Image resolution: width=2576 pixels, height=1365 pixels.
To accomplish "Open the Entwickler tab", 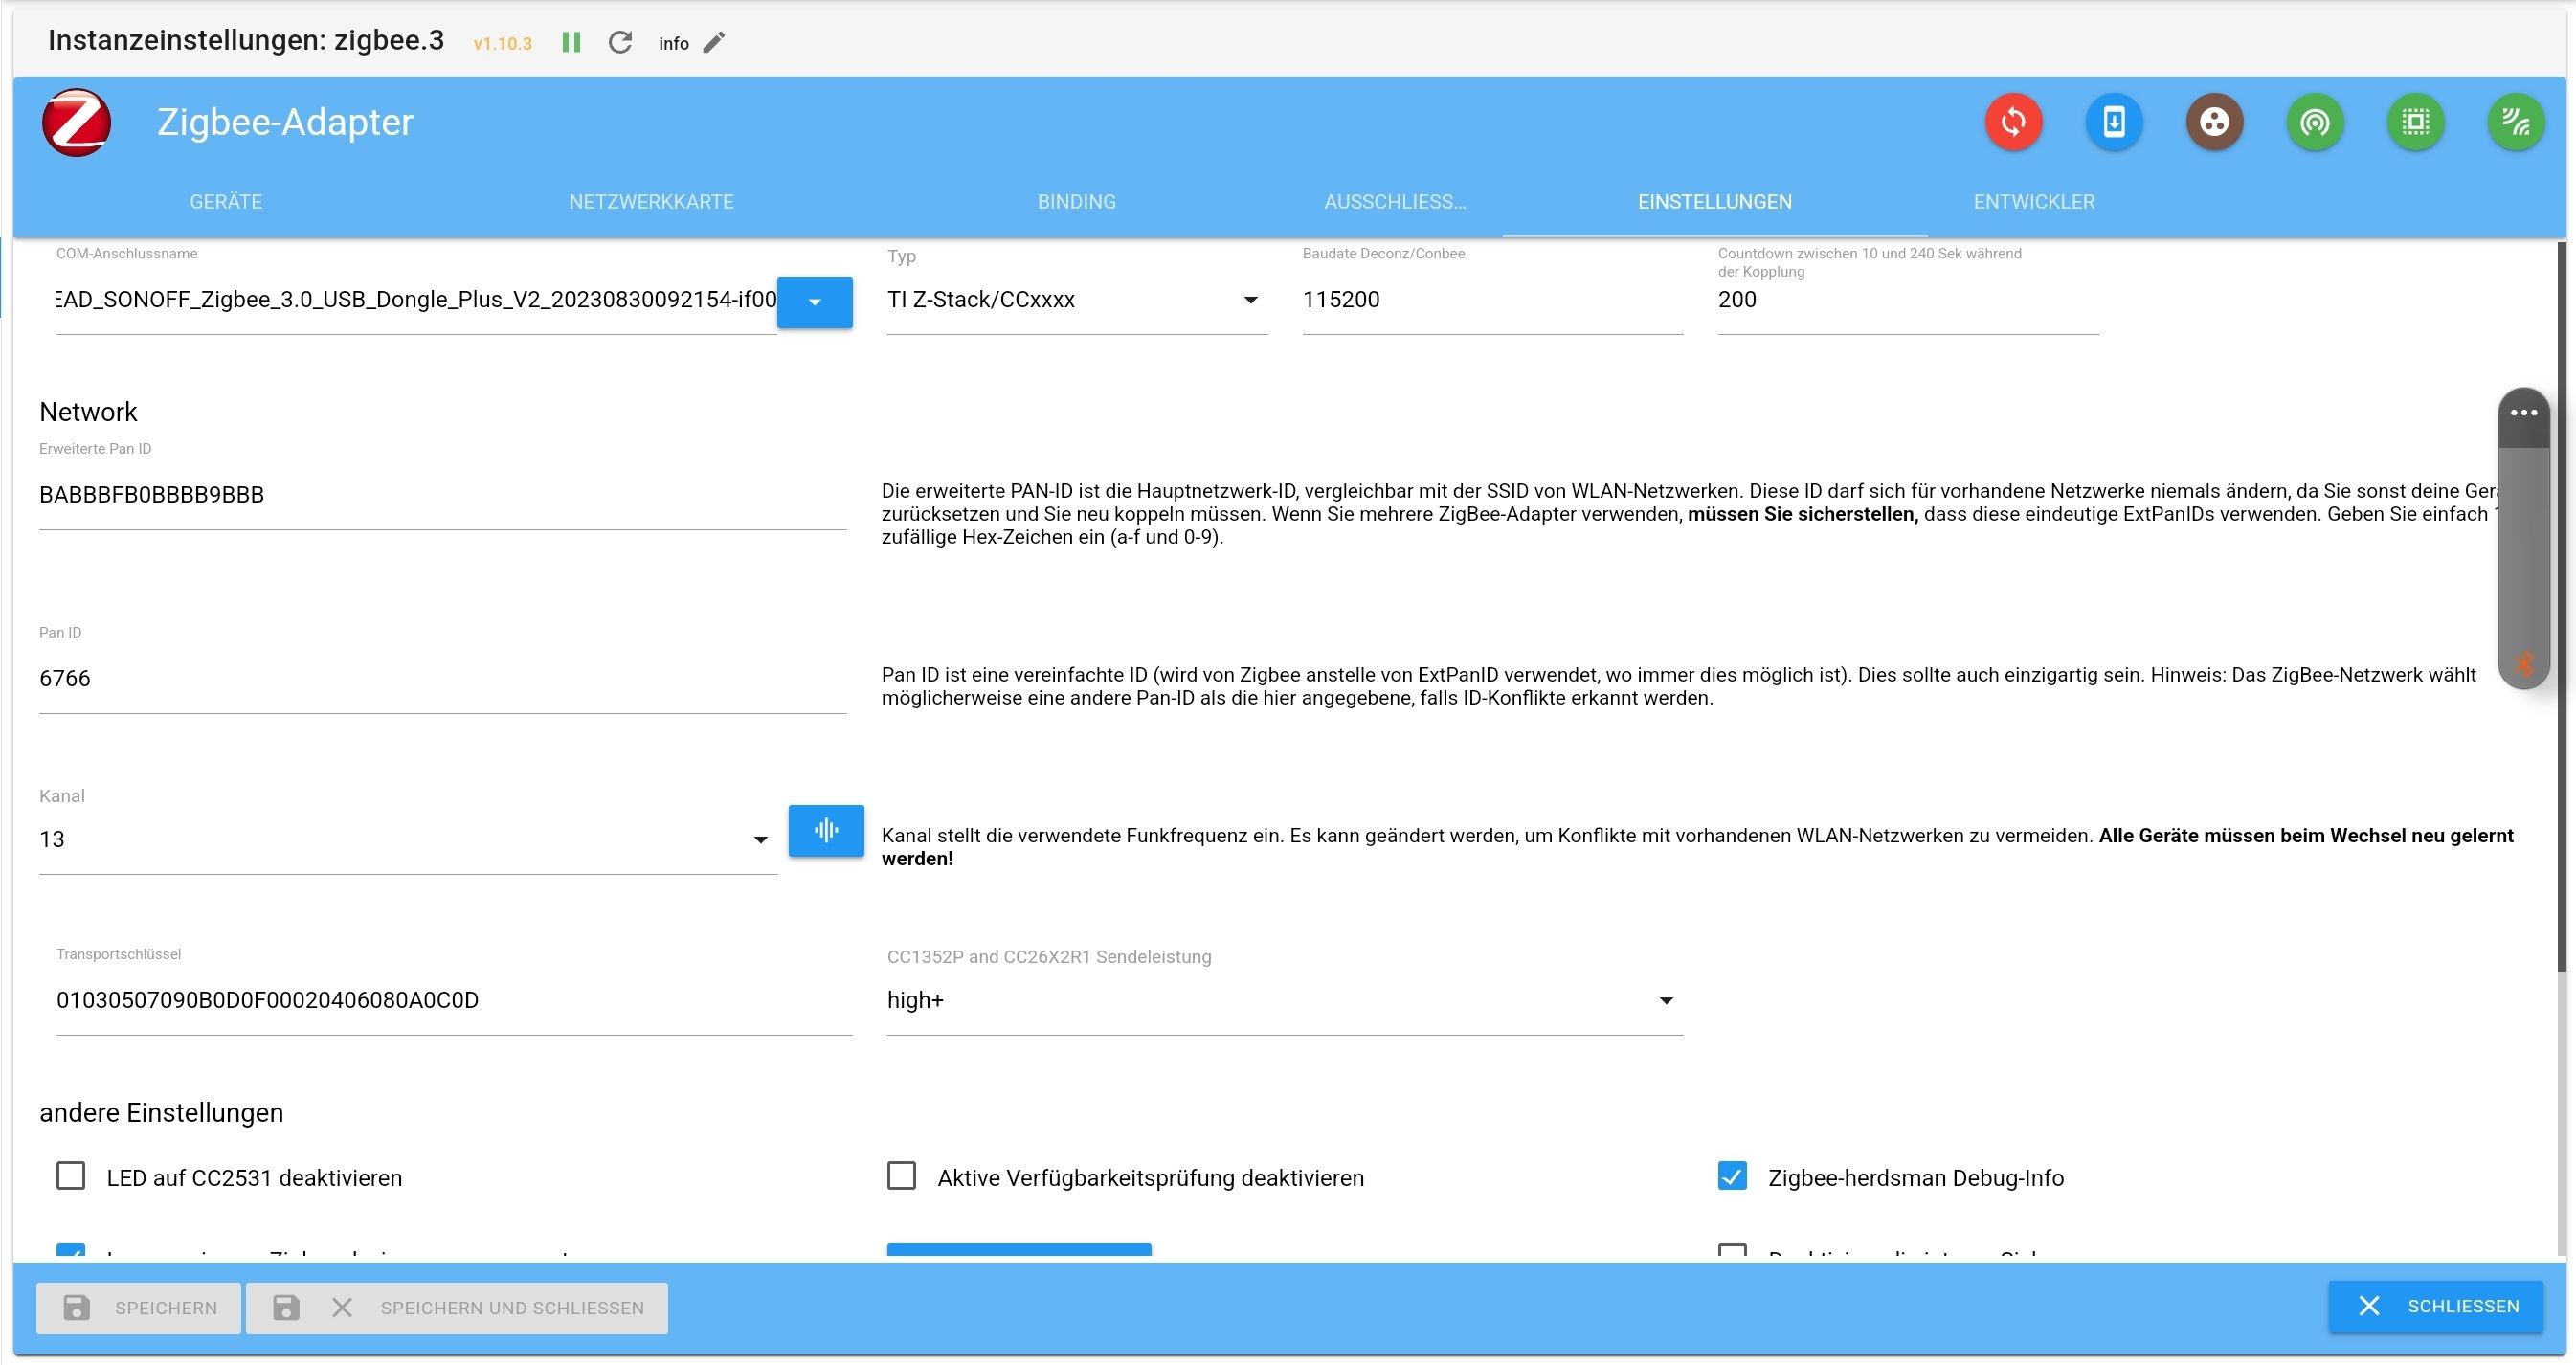I will coord(2033,202).
